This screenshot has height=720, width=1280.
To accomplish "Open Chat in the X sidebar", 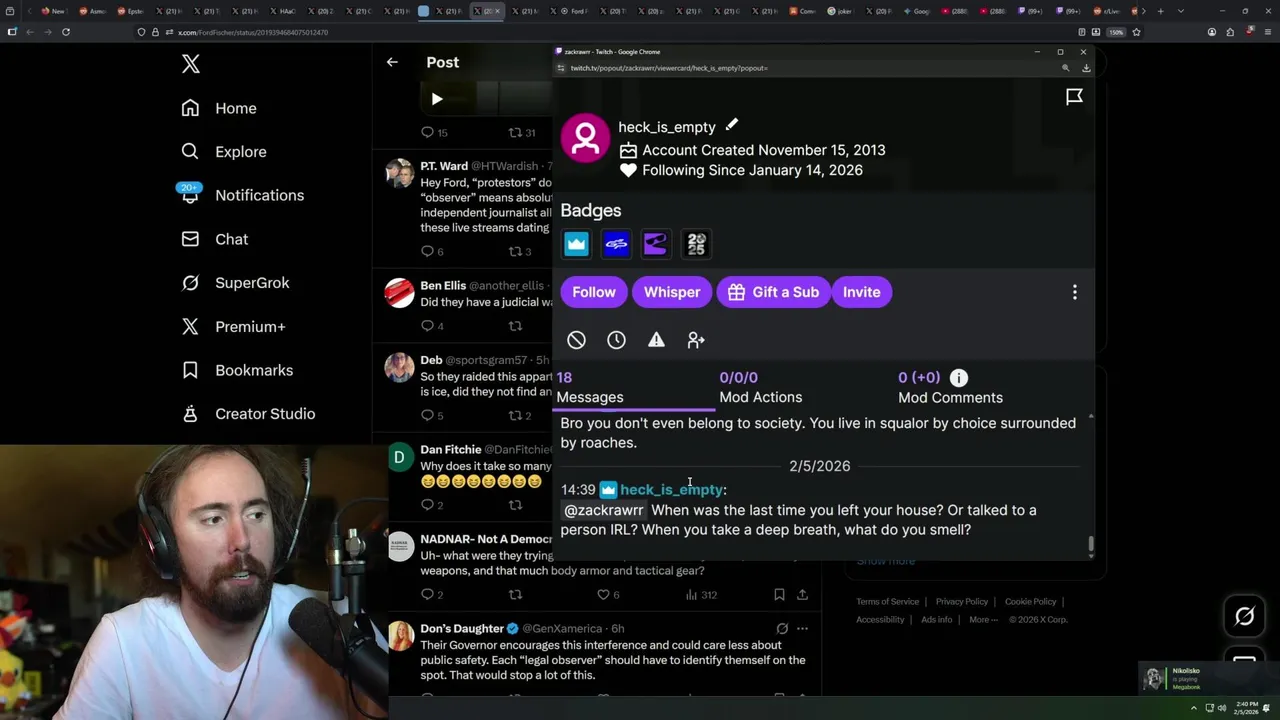I will 215,239.
